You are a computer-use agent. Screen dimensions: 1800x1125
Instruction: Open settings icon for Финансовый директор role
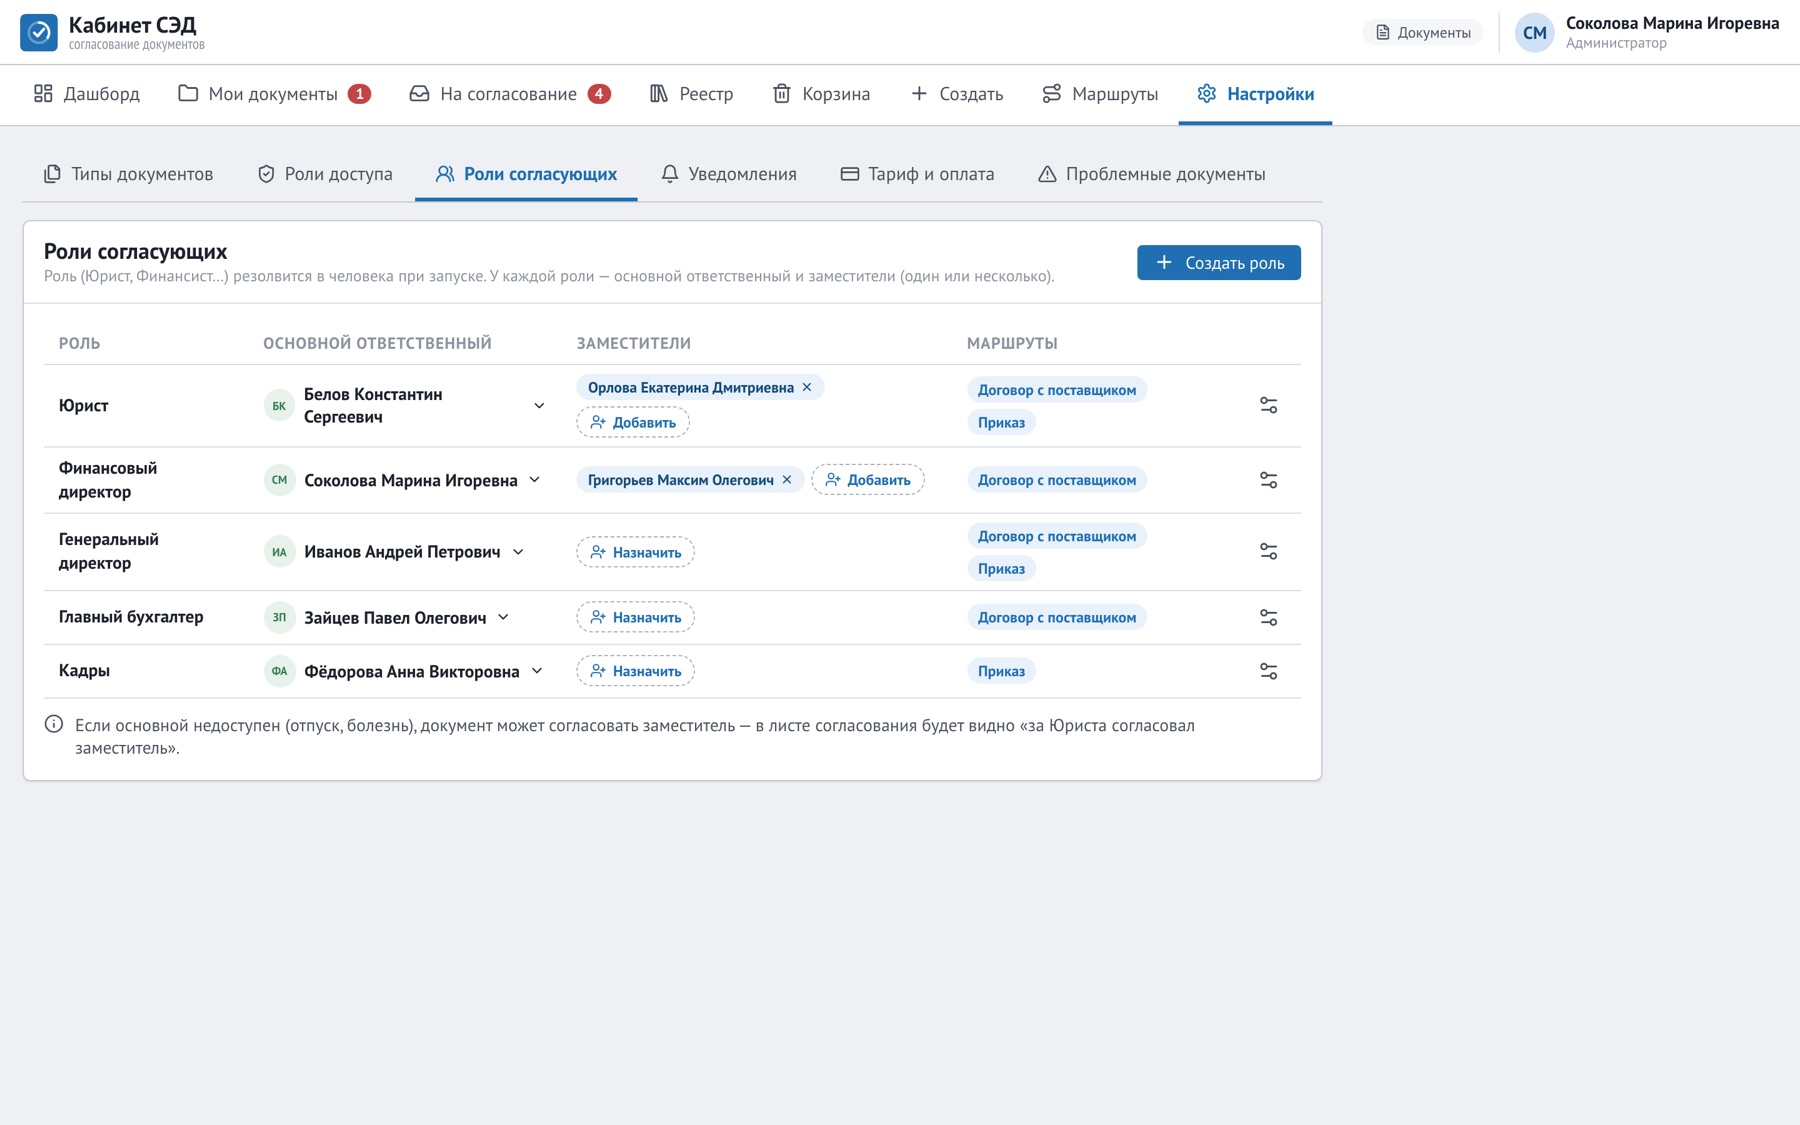click(x=1268, y=480)
